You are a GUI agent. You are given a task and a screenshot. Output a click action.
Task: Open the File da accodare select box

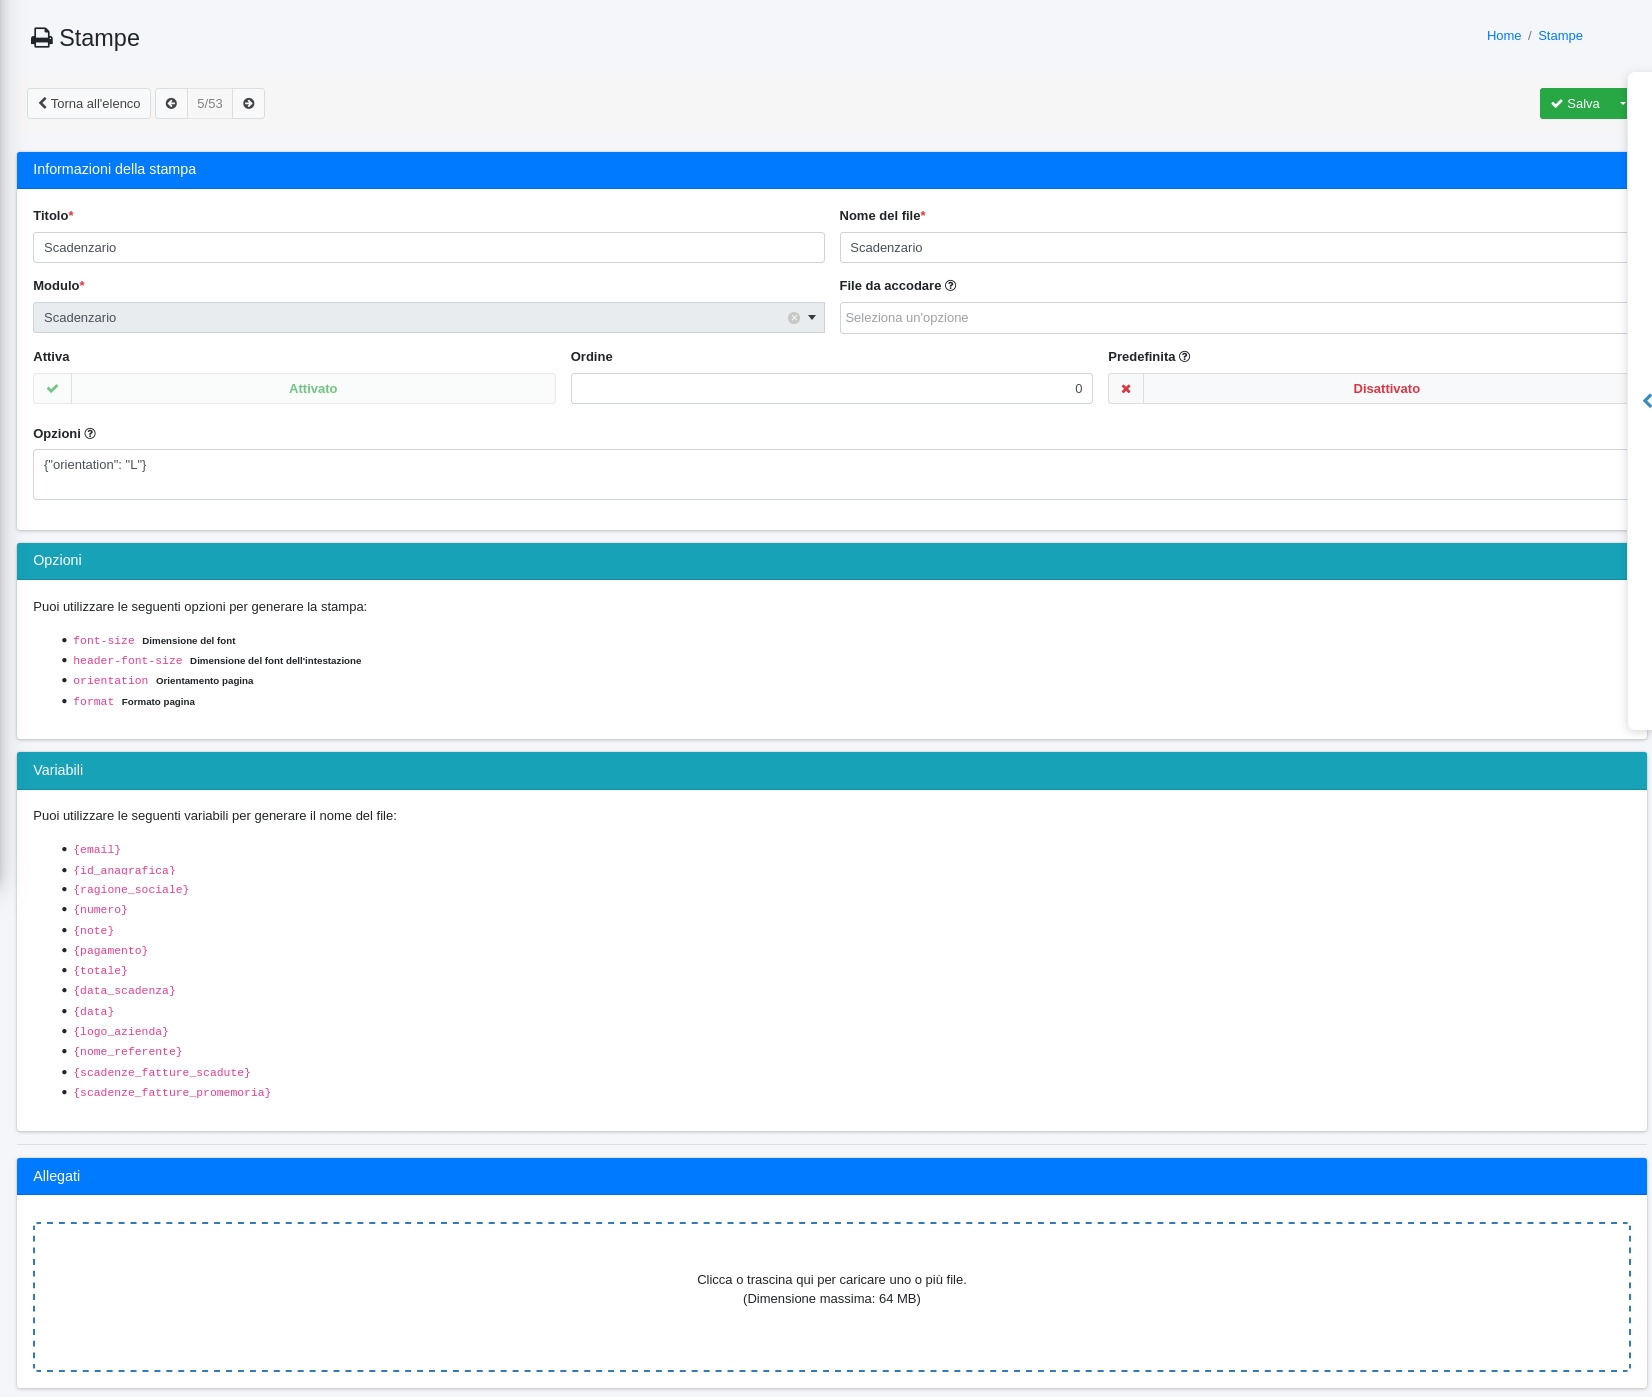[1232, 318]
